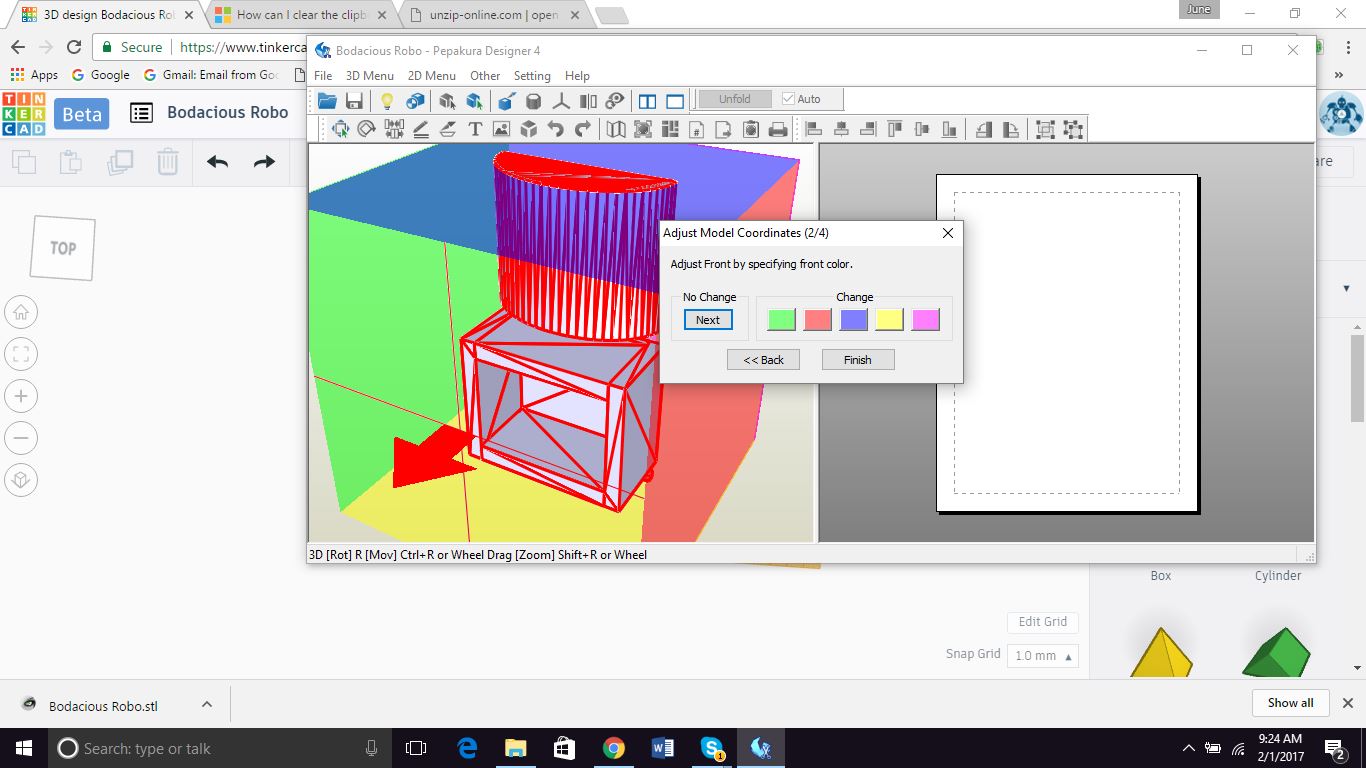Show hidden system tray icons chevron
1366x768 pixels.
(x=1189, y=748)
